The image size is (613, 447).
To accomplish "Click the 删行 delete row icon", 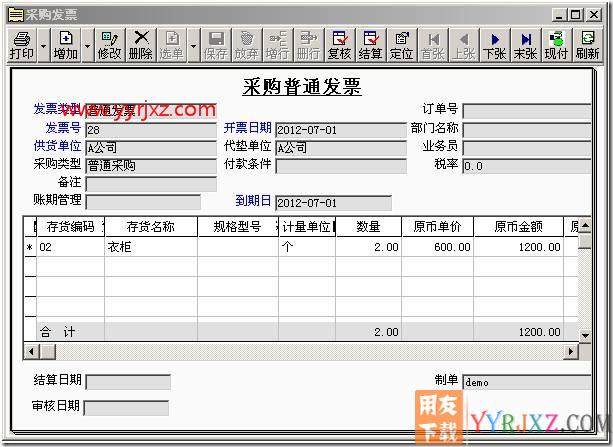I will [308, 45].
